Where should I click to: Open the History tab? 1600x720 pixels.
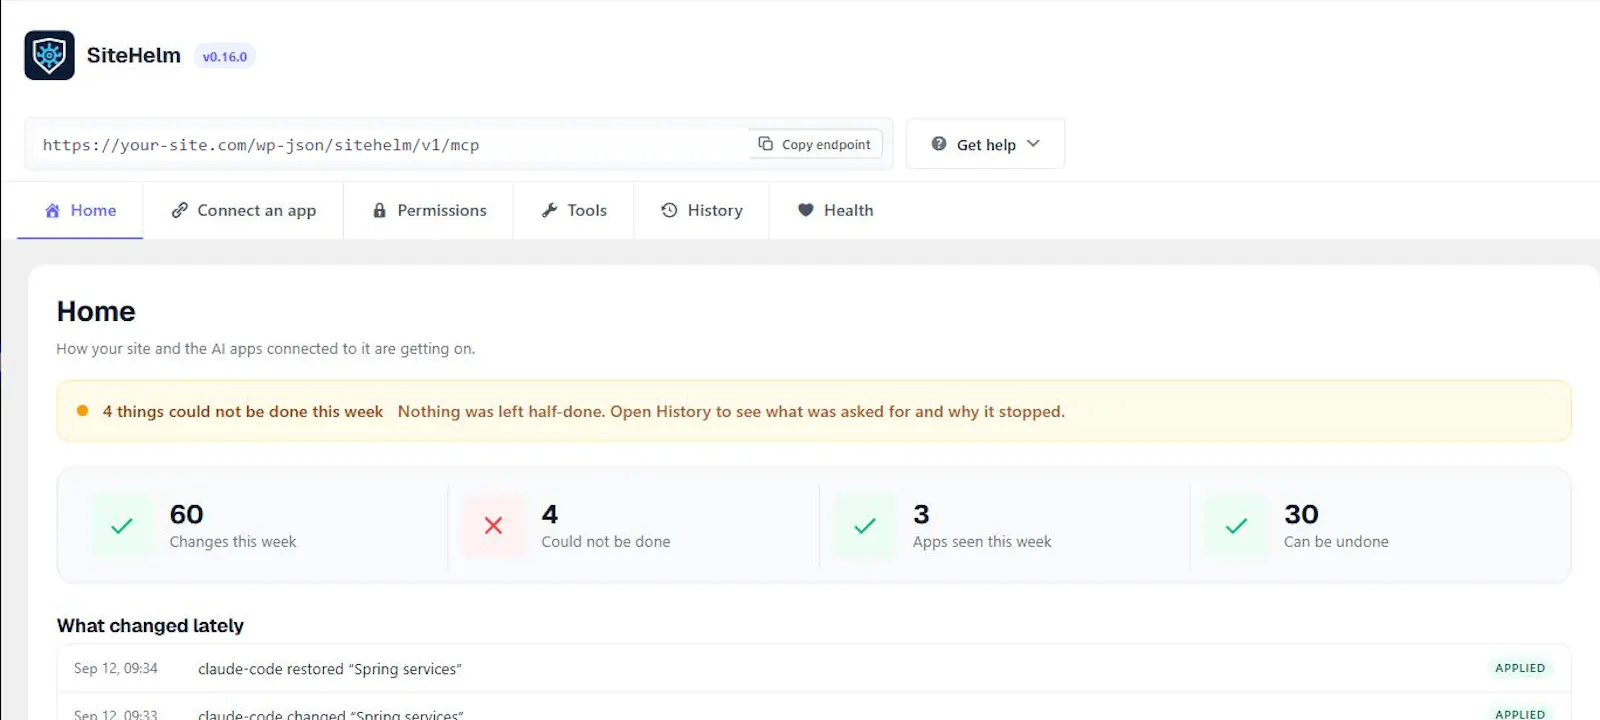click(x=702, y=210)
